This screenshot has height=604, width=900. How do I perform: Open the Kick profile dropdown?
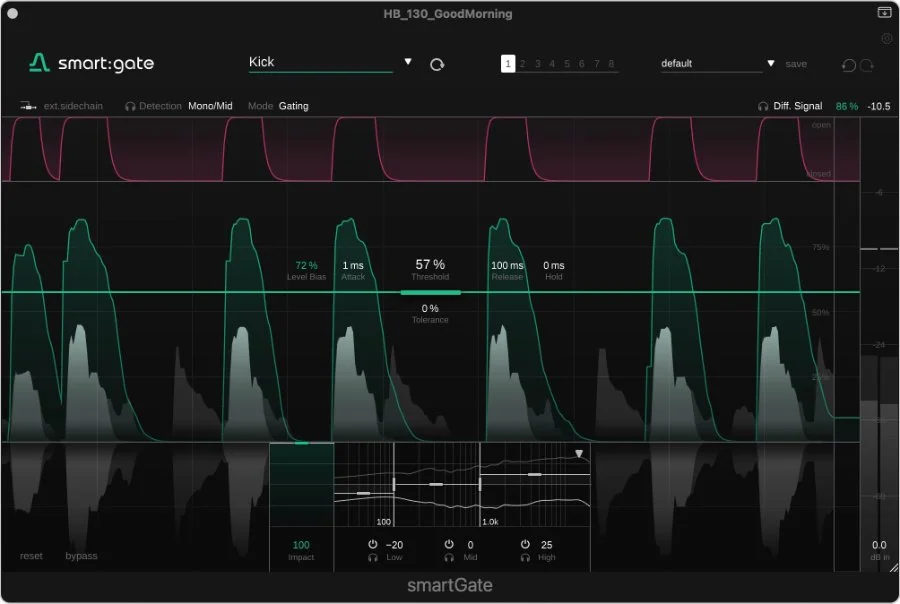(x=408, y=62)
